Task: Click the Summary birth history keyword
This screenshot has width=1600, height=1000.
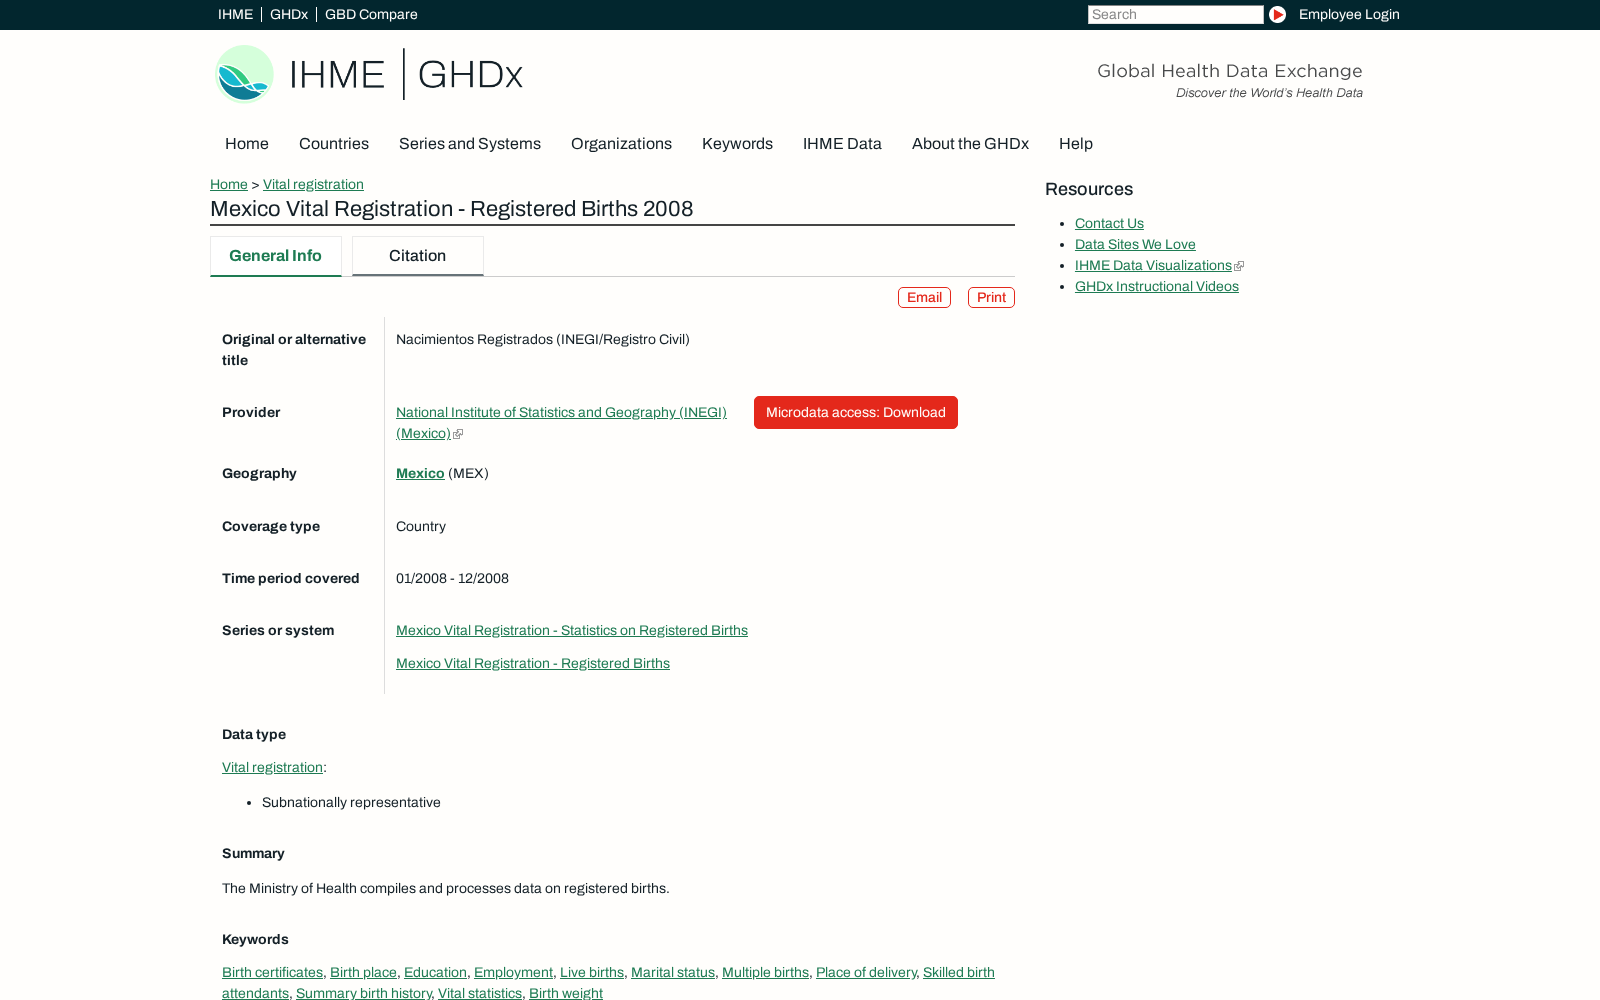Action: click(x=364, y=992)
